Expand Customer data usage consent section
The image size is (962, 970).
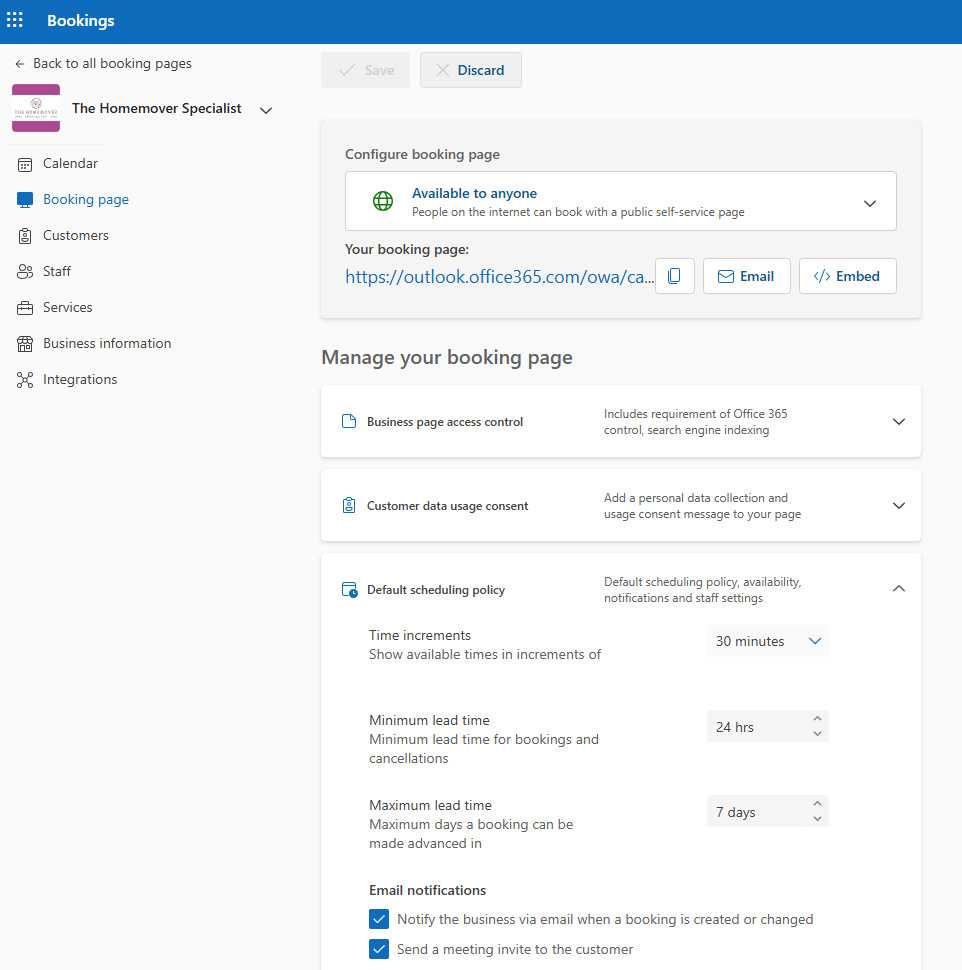pyautogui.click(x=899, y=505)
